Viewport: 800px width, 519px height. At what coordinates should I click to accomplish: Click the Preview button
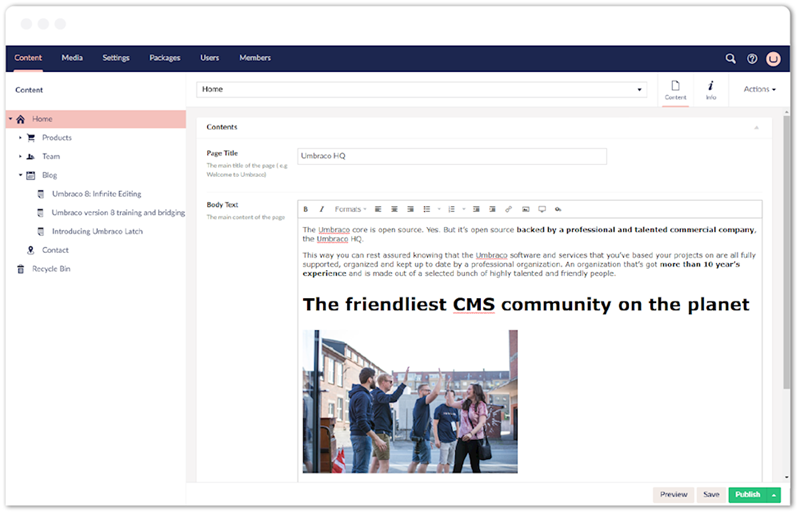pos(673,495)
